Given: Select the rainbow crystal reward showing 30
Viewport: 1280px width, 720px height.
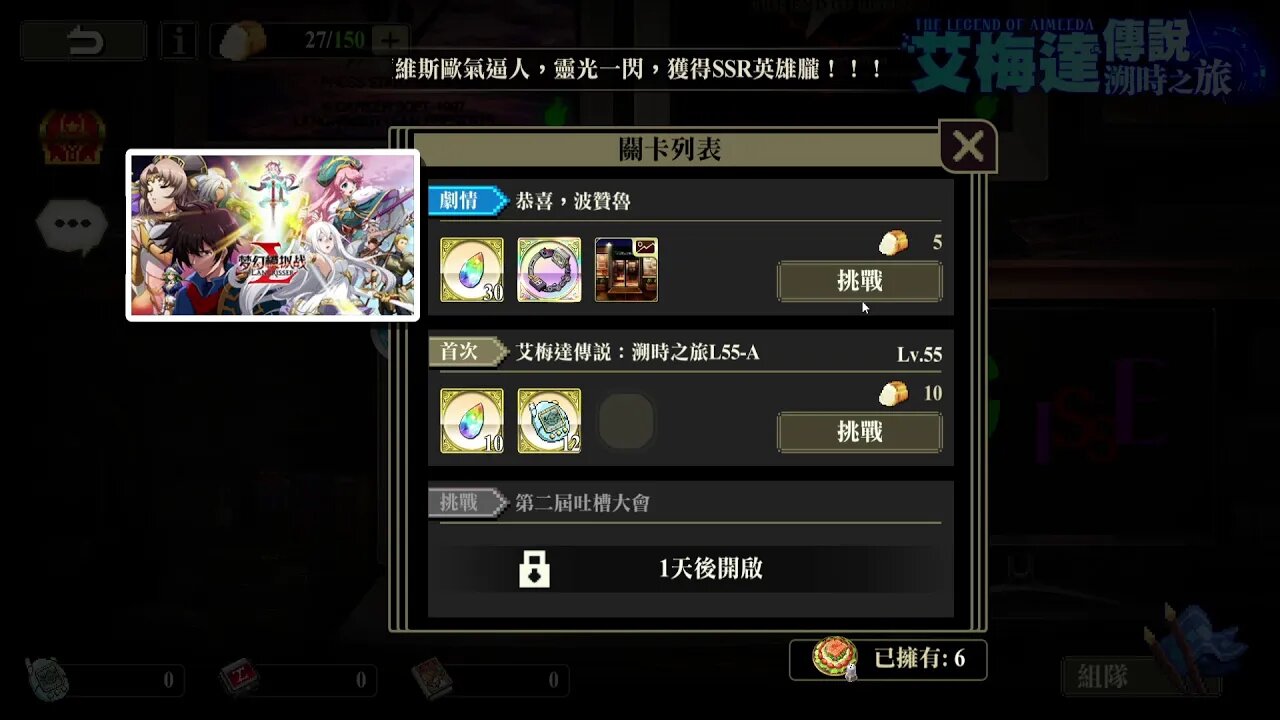Looking at the screenshot, I should pyautogui.click(x=472, y=270).
